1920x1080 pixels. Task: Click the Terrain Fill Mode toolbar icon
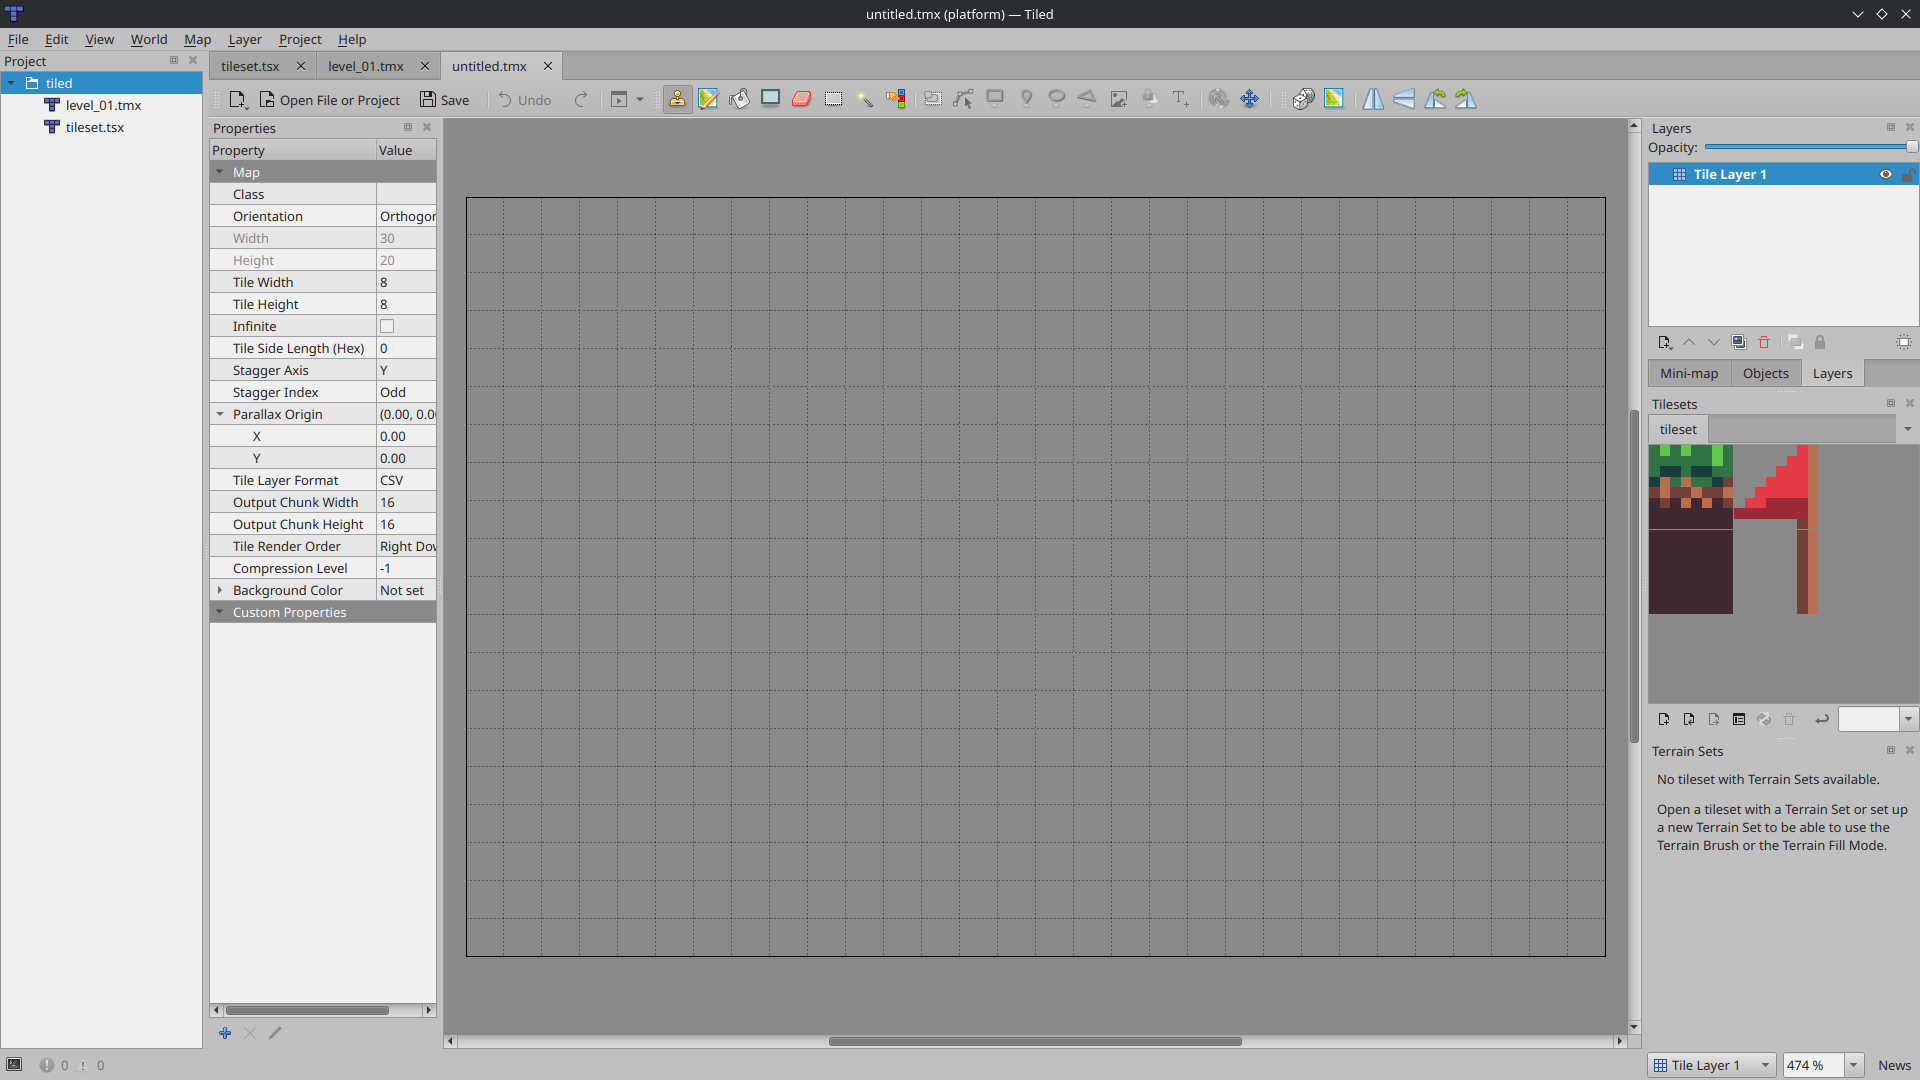click(1334, 99)
